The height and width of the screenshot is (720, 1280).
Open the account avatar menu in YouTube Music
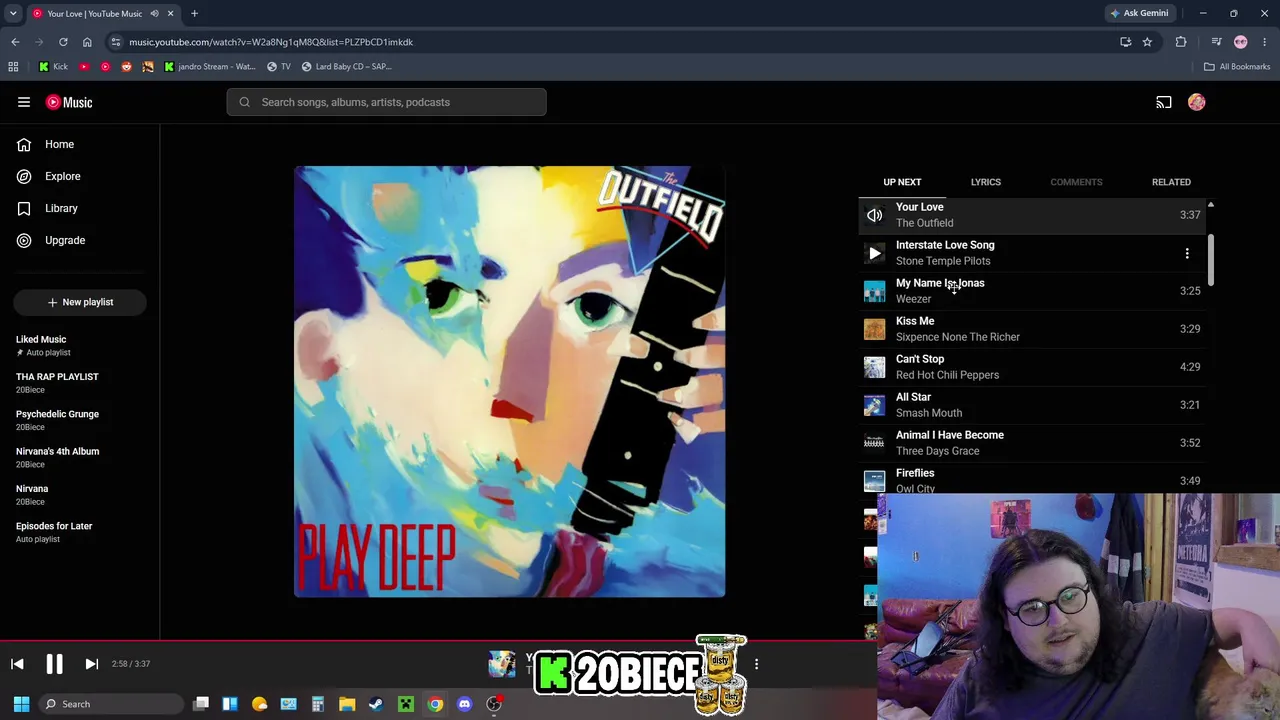tap(1197, 102)
